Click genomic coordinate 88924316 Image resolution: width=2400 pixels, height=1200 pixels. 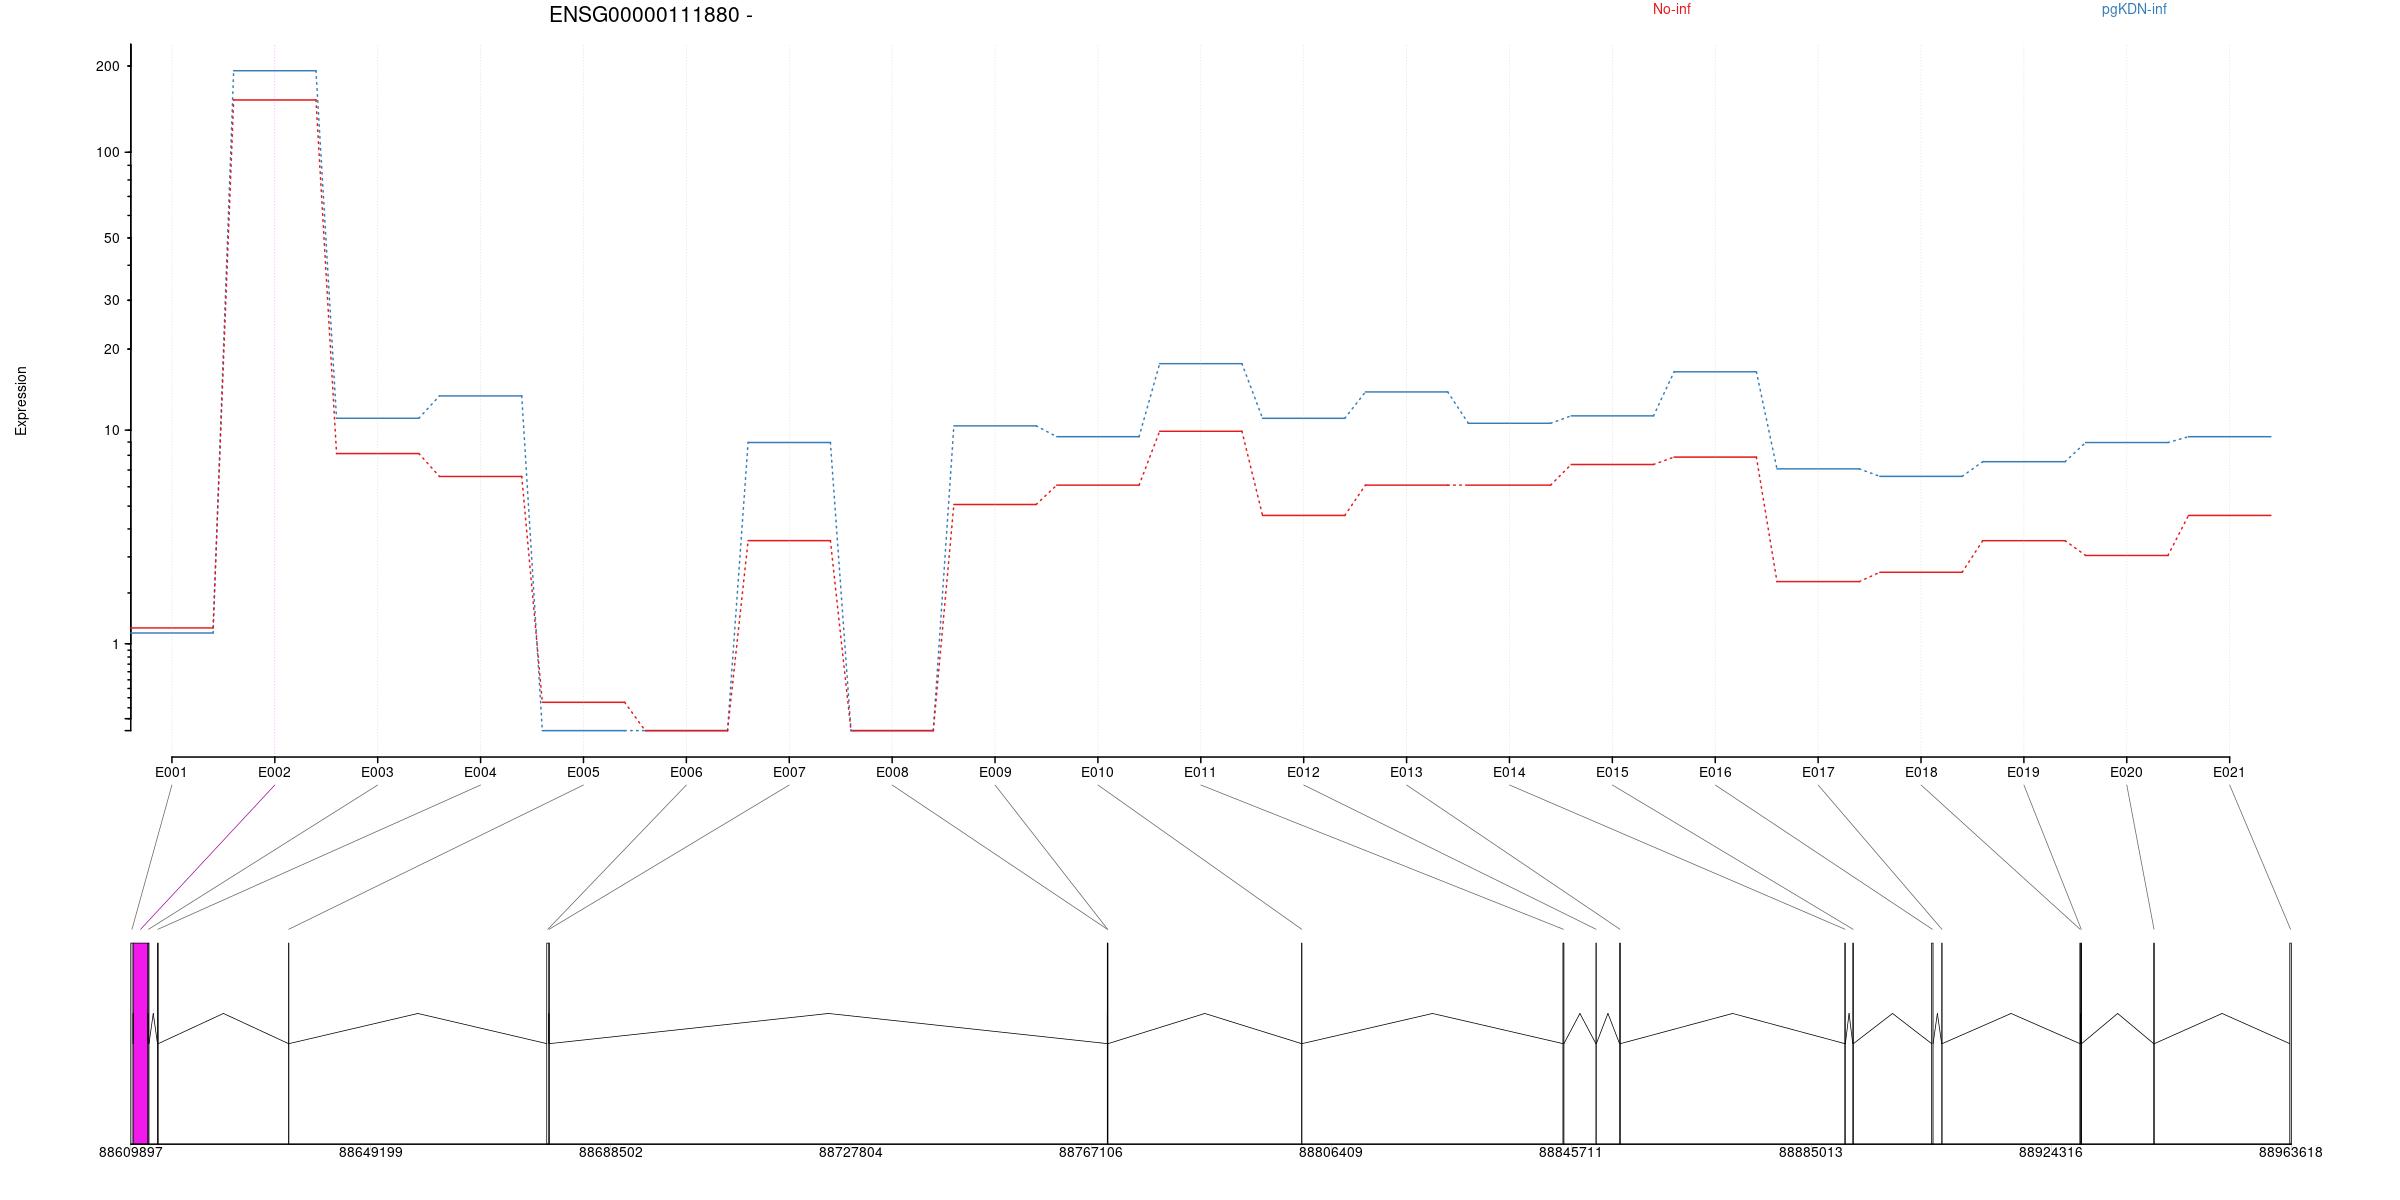pos(2050,1152)
